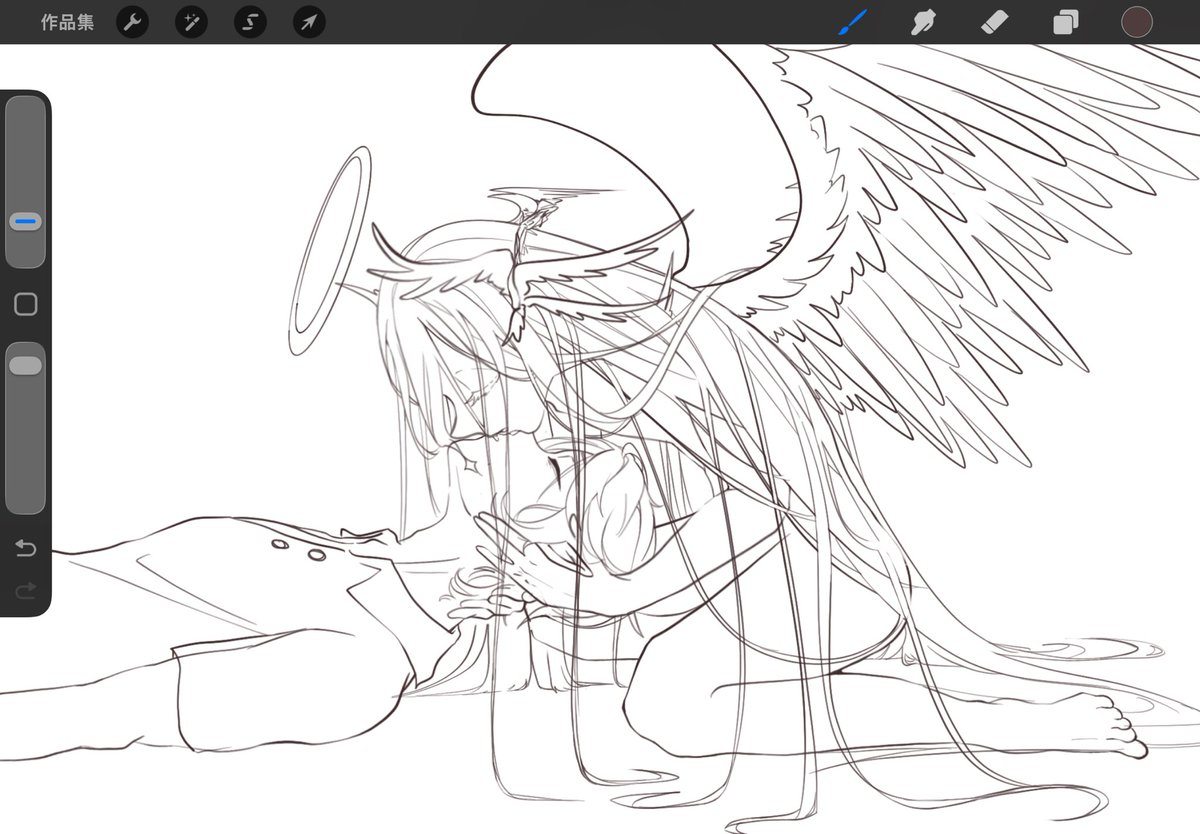Screen dimensions: 1200x834
Task: Select the Eraser tool
Action: 995,22
